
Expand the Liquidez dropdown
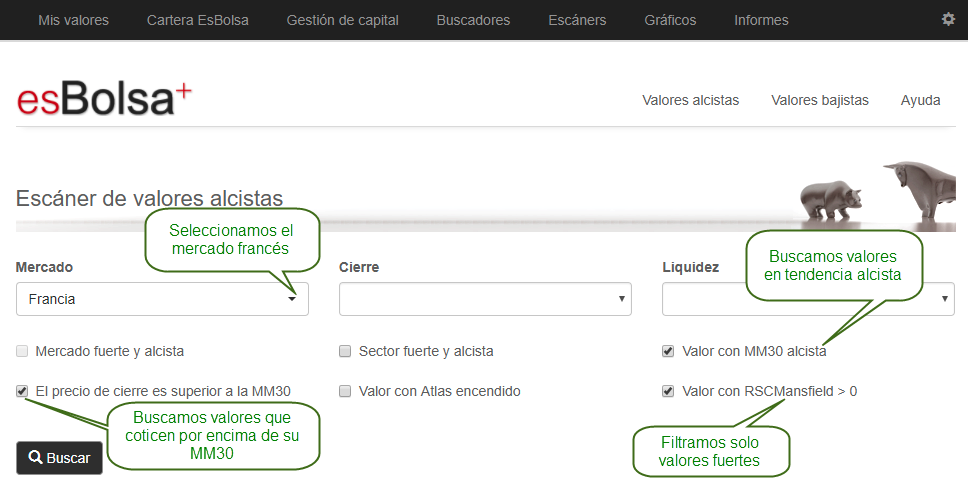pos(807,299)
